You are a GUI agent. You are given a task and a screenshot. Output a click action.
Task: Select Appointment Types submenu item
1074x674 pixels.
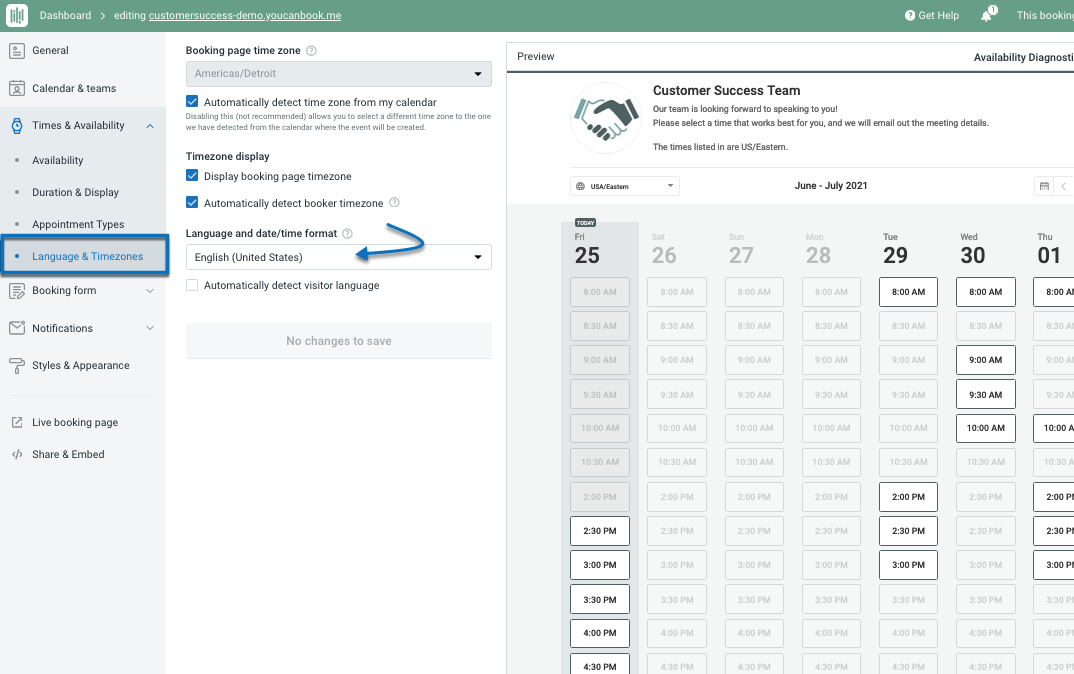(78, 224)
